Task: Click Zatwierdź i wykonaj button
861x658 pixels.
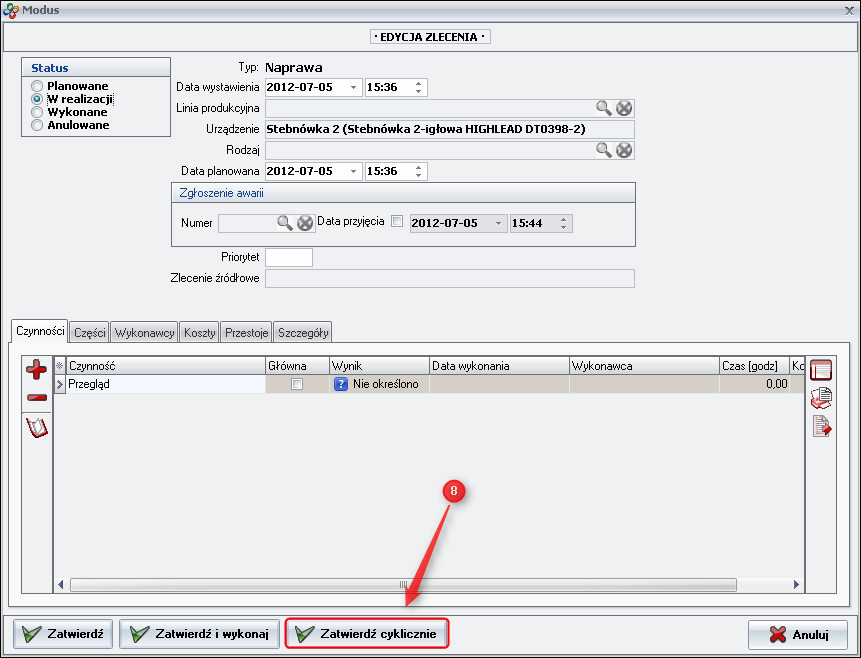Action: pos(199,634)
